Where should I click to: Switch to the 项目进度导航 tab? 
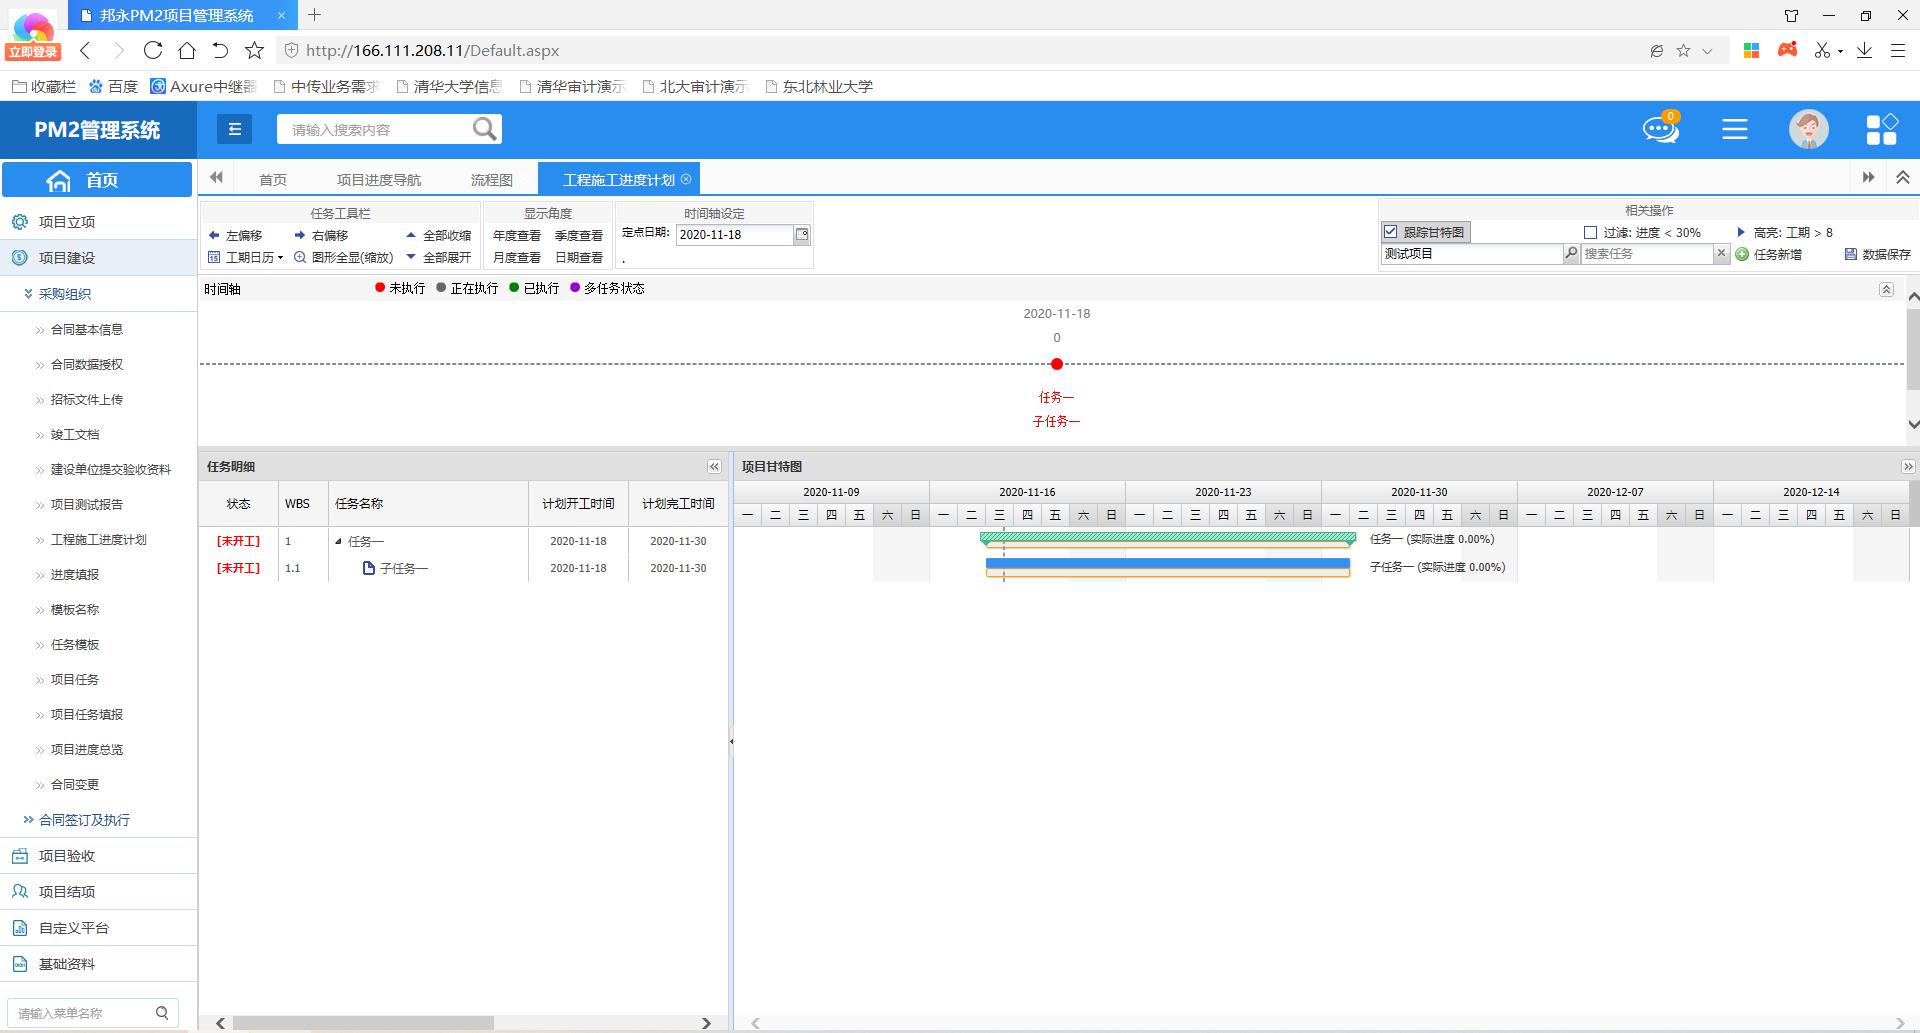pyautogui.click(x=378, y=180)
